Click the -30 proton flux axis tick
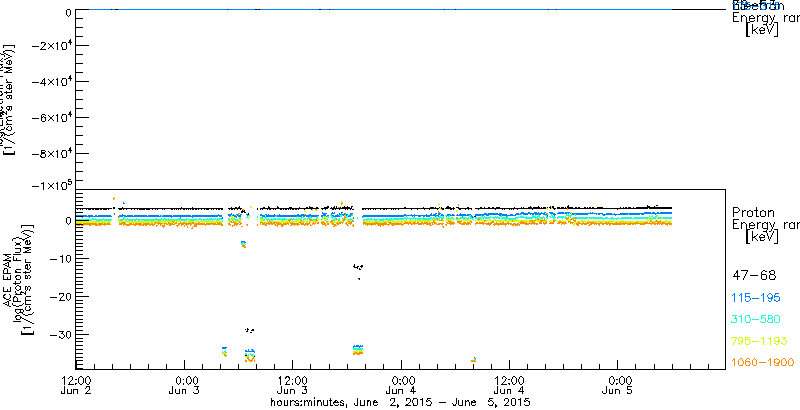This screenshot has height=410, width=800. 59,335
